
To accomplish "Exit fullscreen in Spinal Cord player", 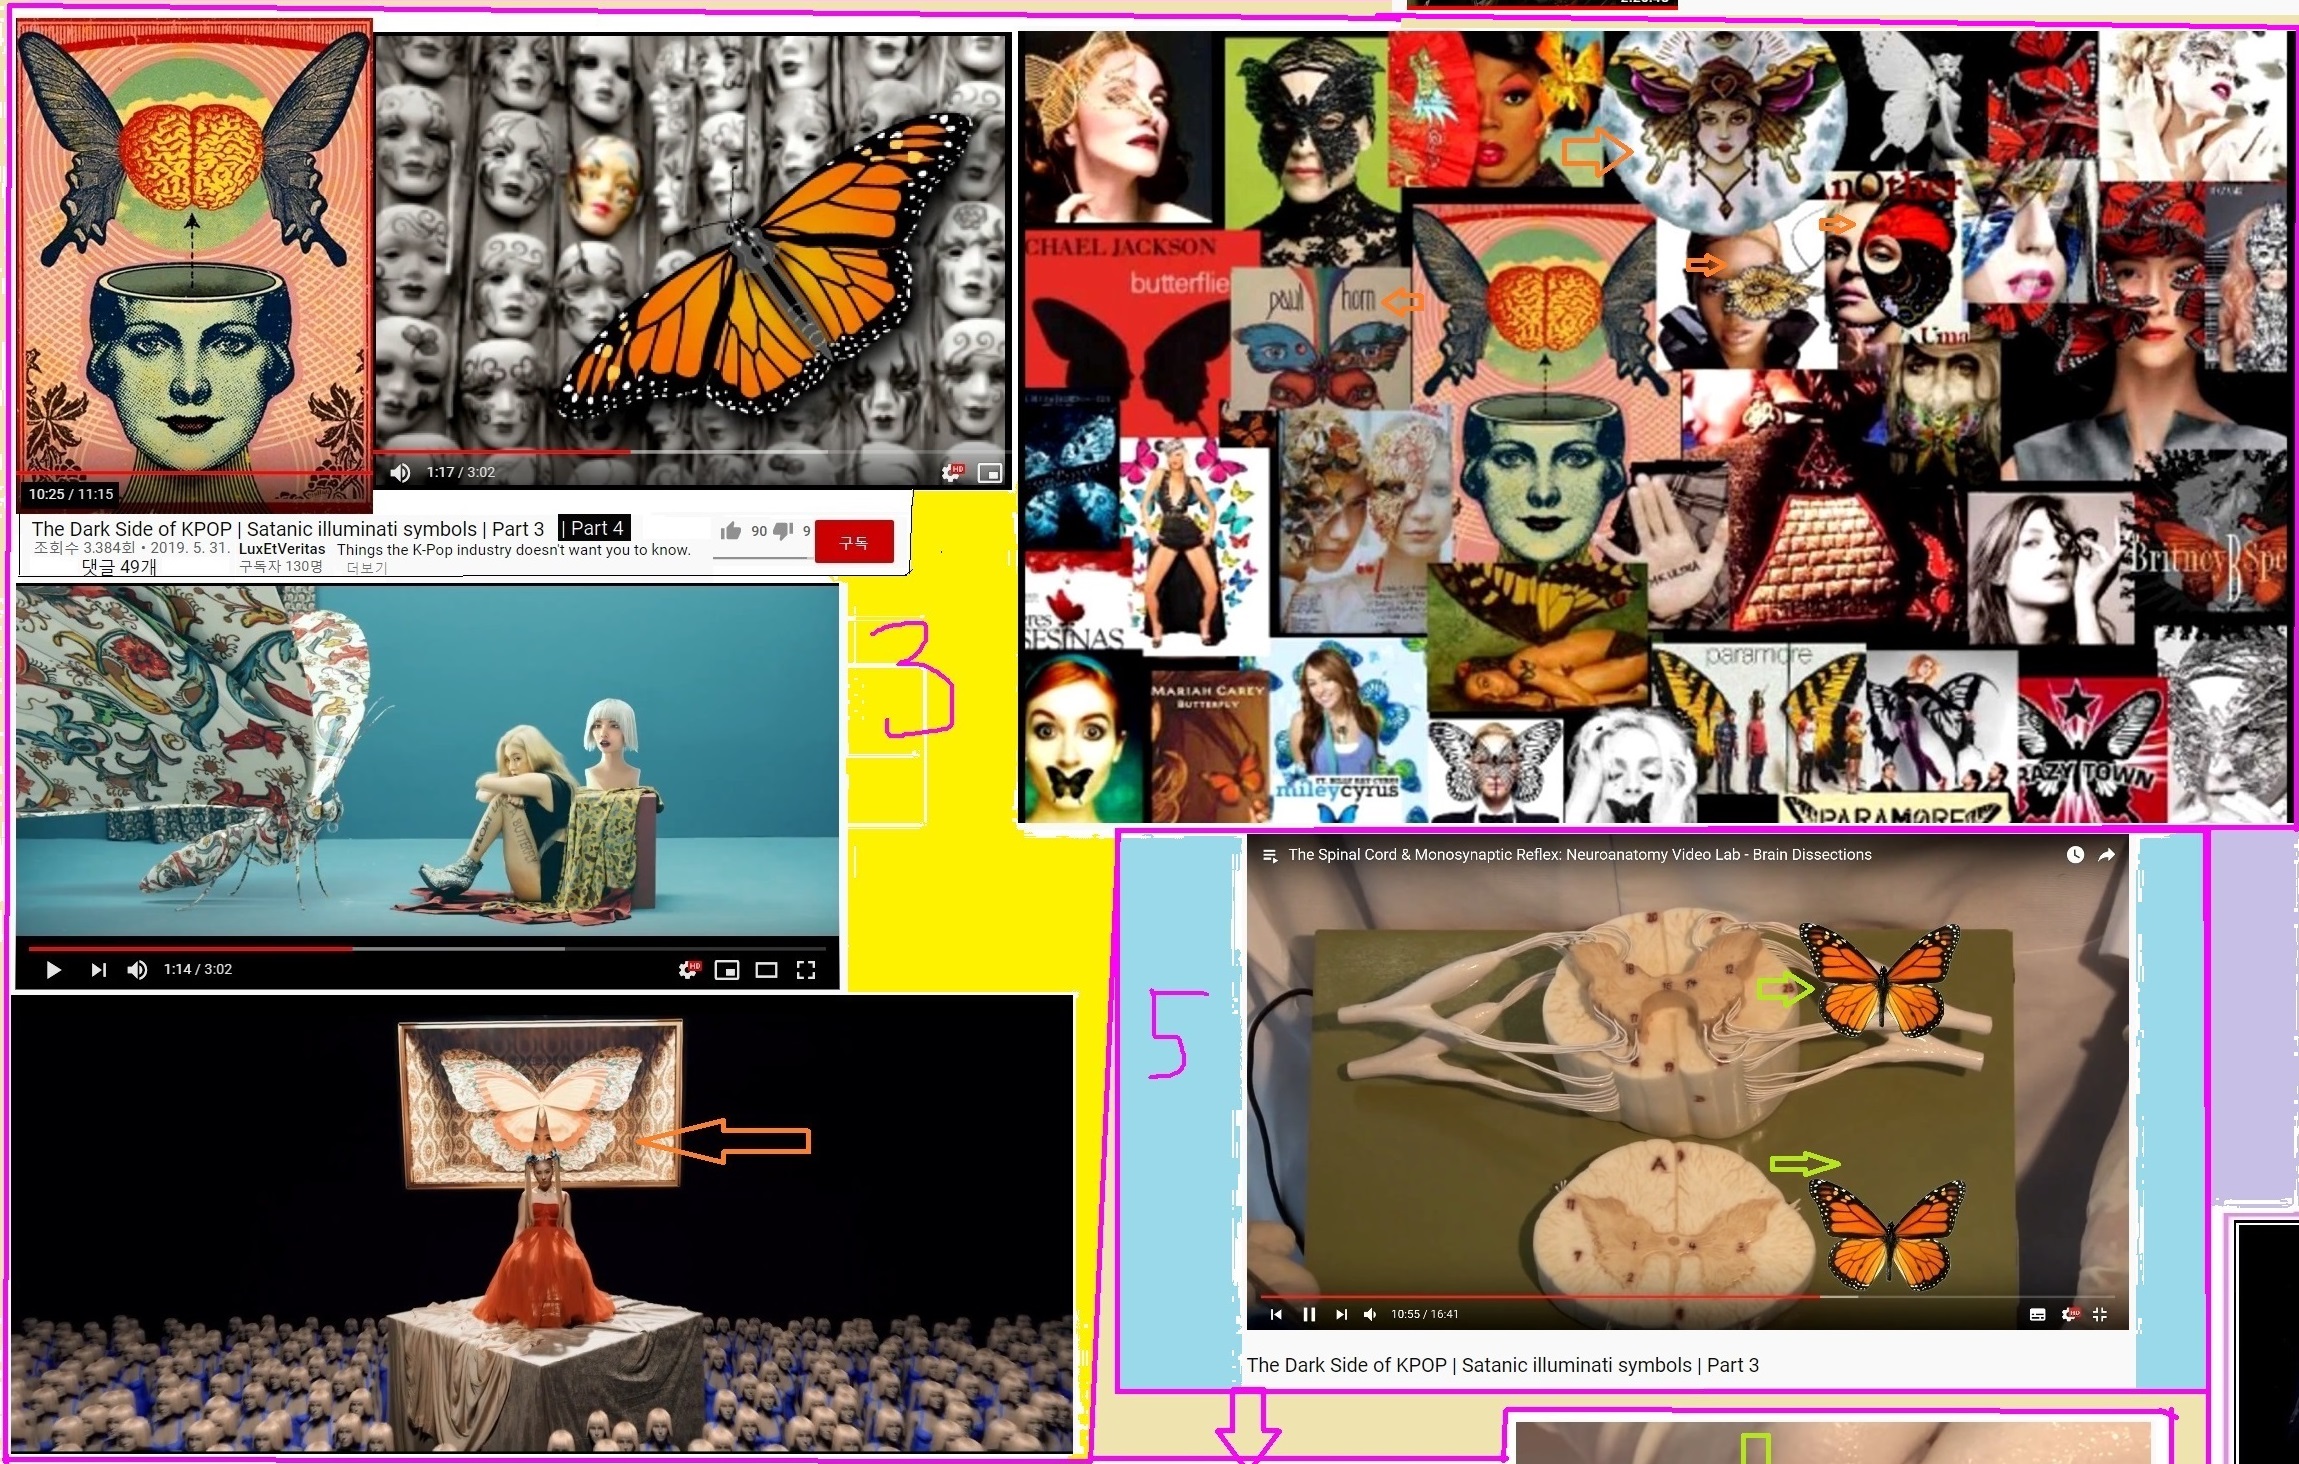I will 2100,1314.
